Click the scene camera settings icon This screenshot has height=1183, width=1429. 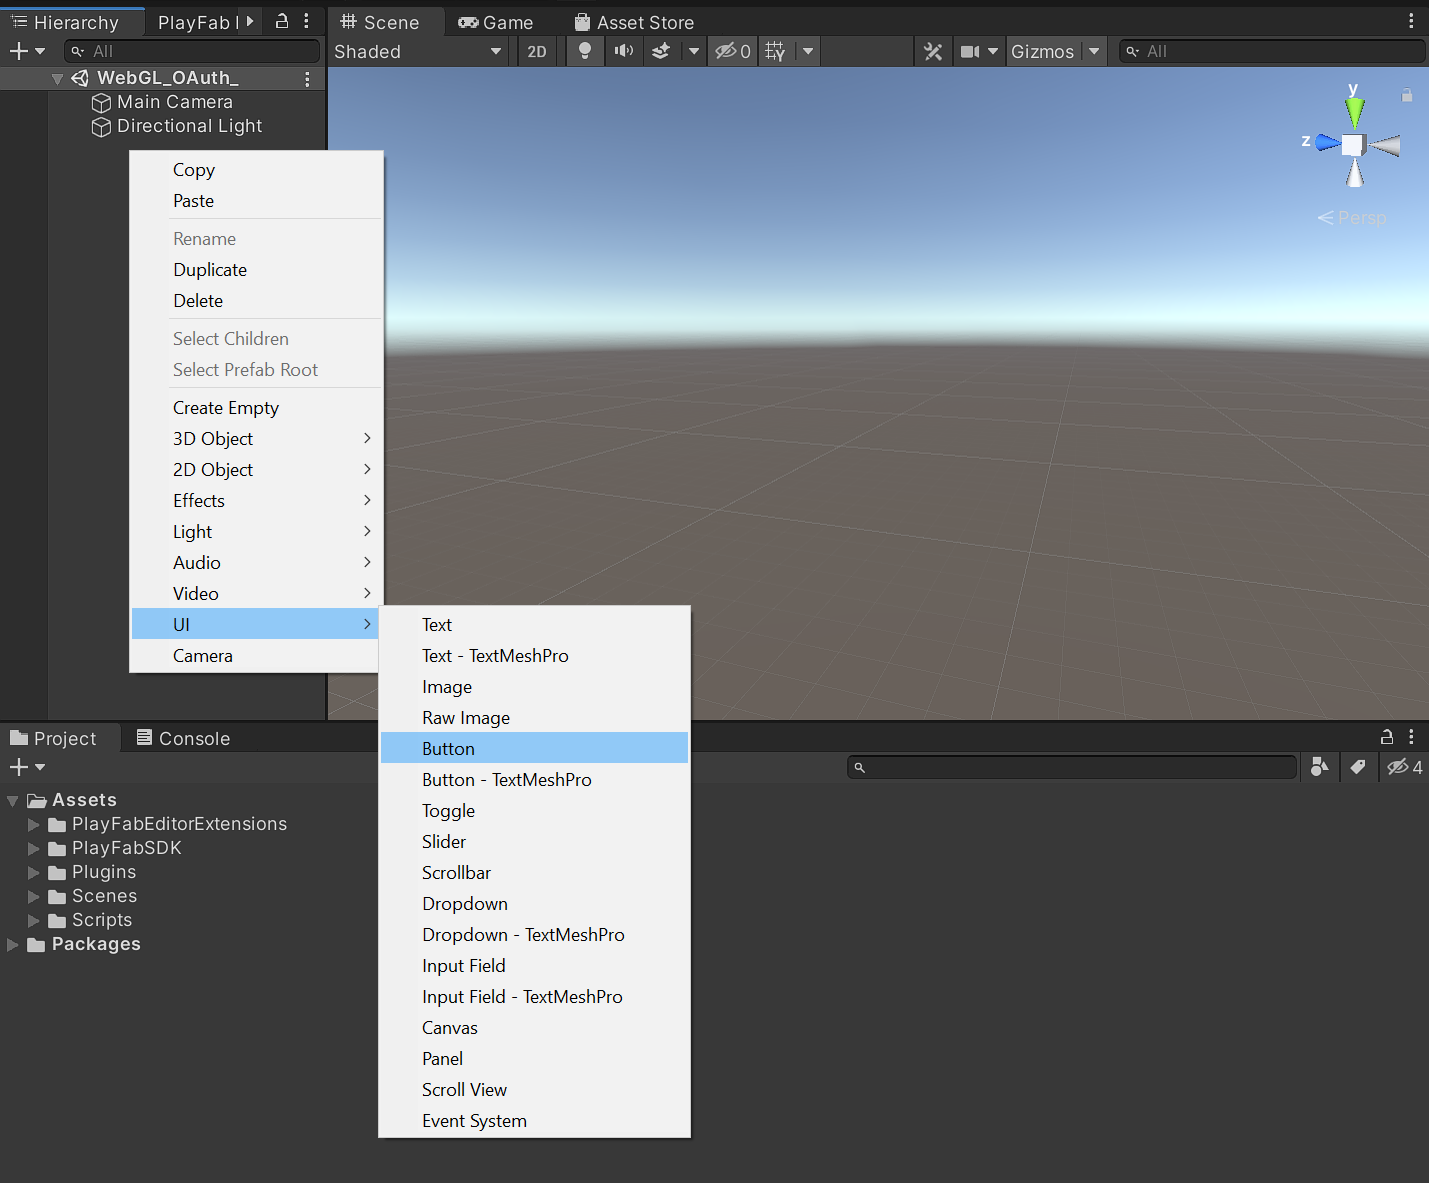pos(969,51)
